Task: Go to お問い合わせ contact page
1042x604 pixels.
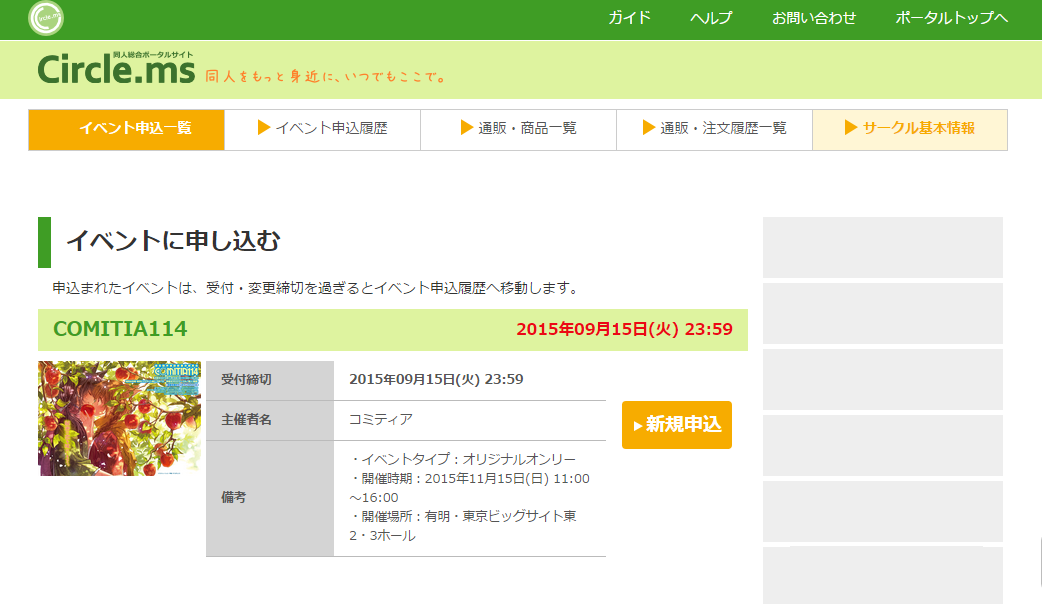Action: click(x=814, y=18)
